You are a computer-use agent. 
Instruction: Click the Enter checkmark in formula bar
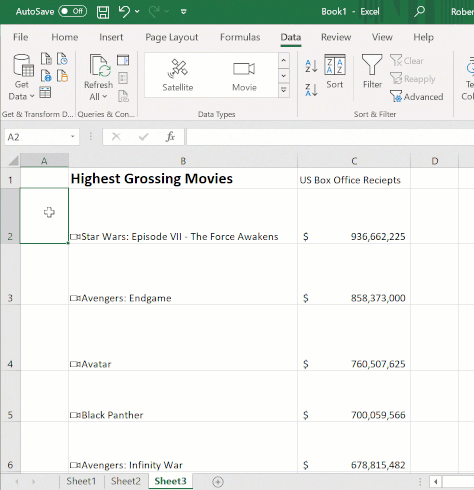[x=143, y=137]
